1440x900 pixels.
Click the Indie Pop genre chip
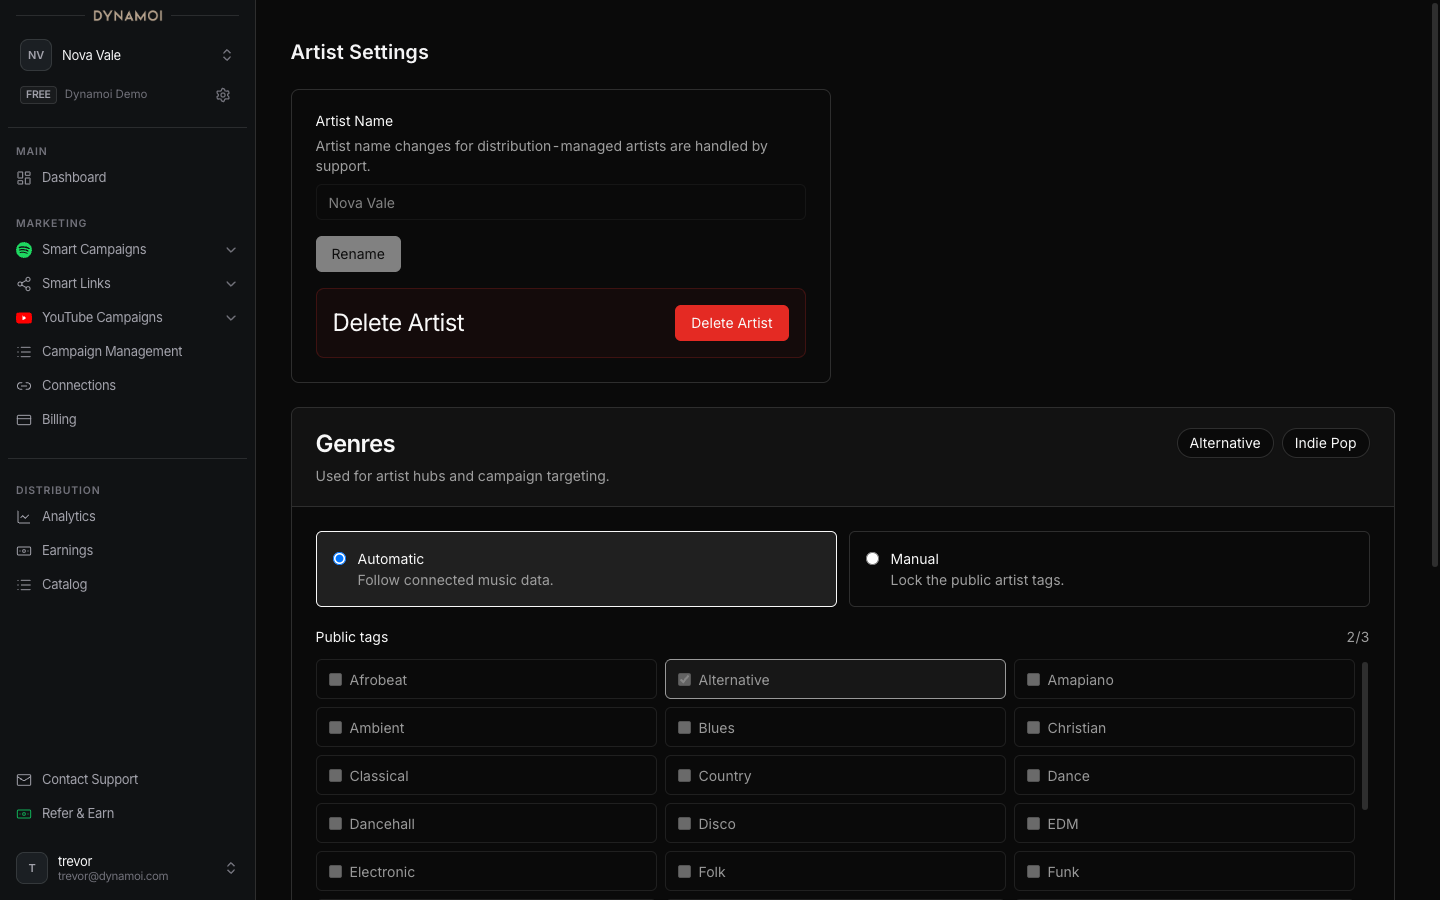pos(1326,443)
